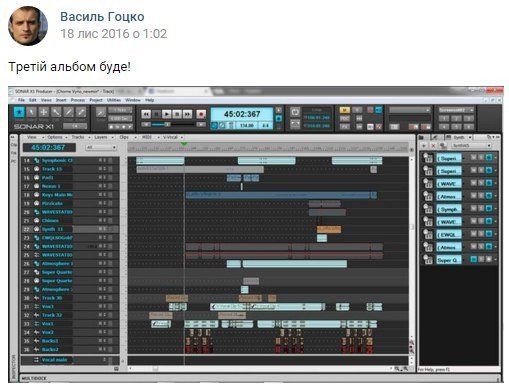Open the File menu

pos(21,100)
